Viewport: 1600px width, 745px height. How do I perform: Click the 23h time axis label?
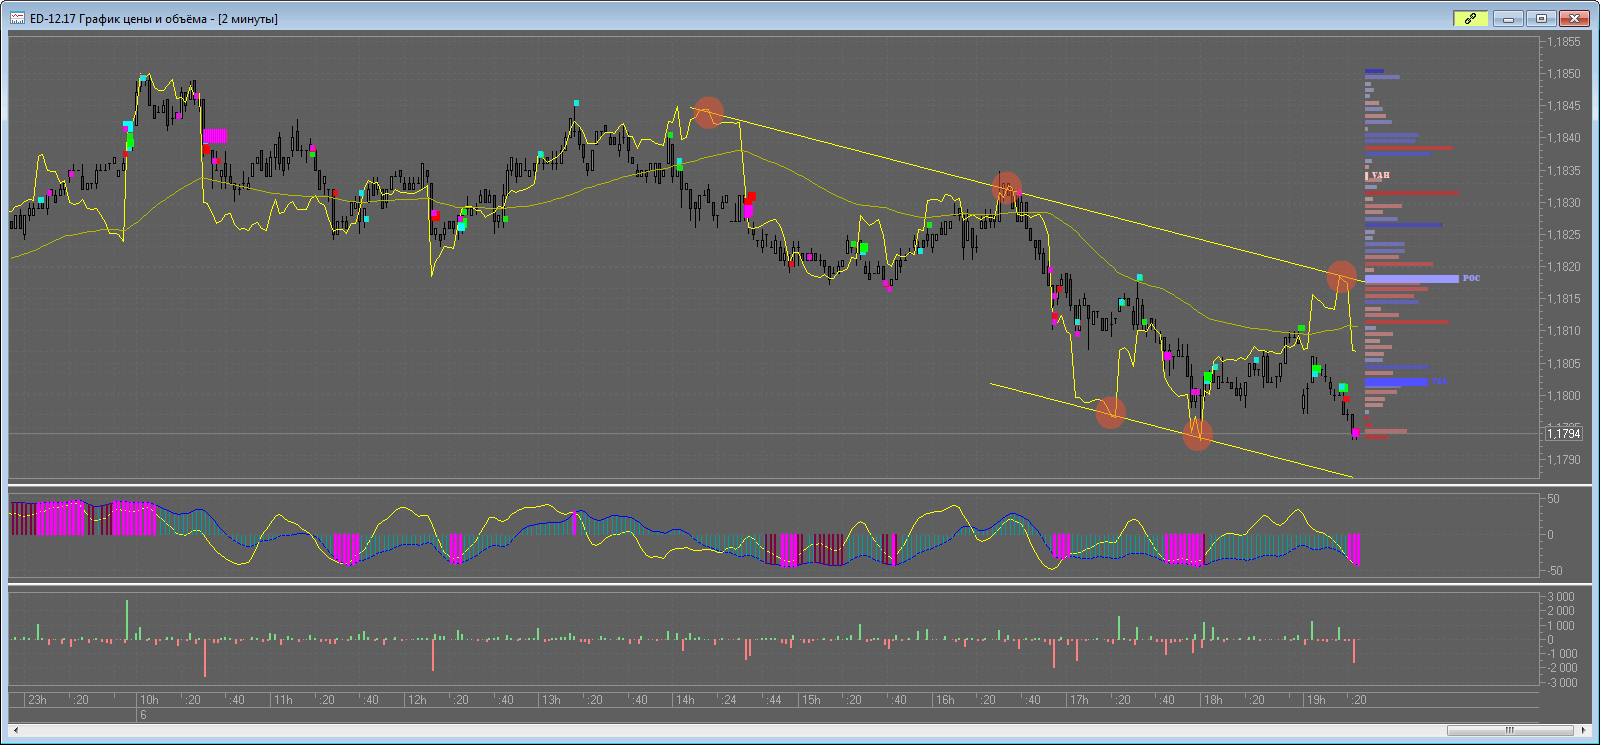(37, 700)
